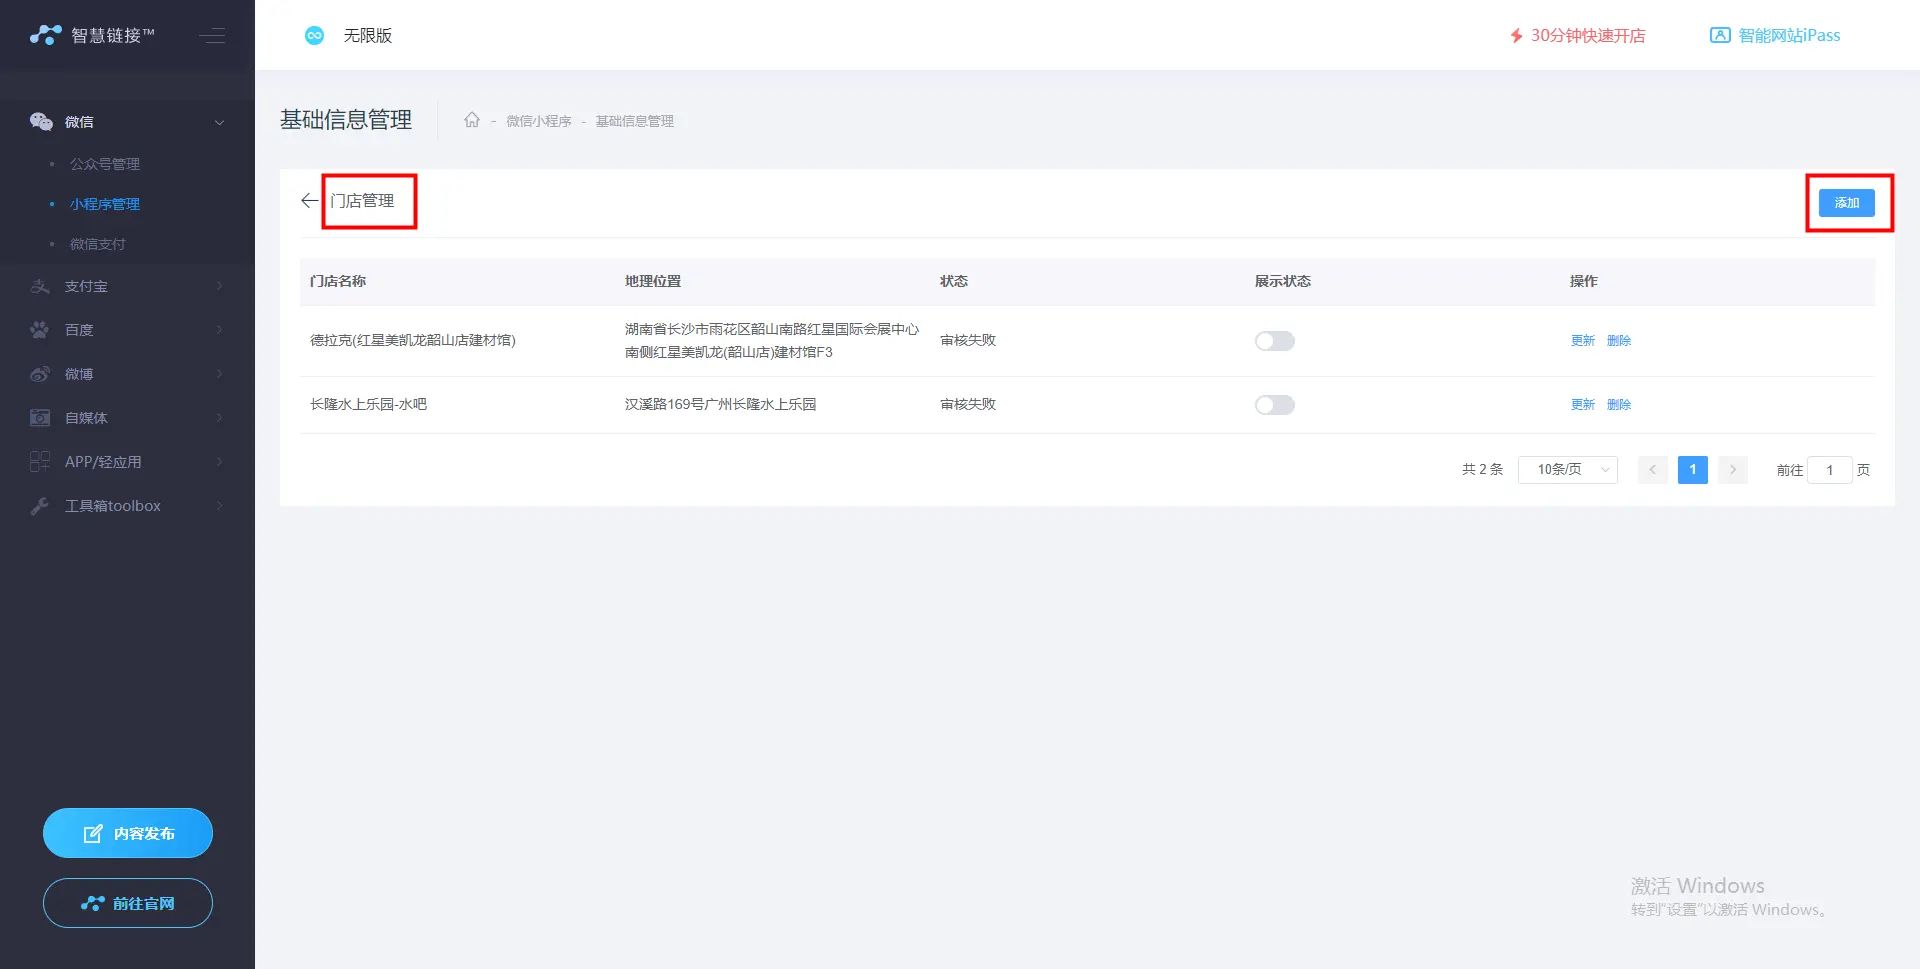Click the back arrow beside 门店管理
This screenshot has width=1920, height=969.
click(309, 201)
